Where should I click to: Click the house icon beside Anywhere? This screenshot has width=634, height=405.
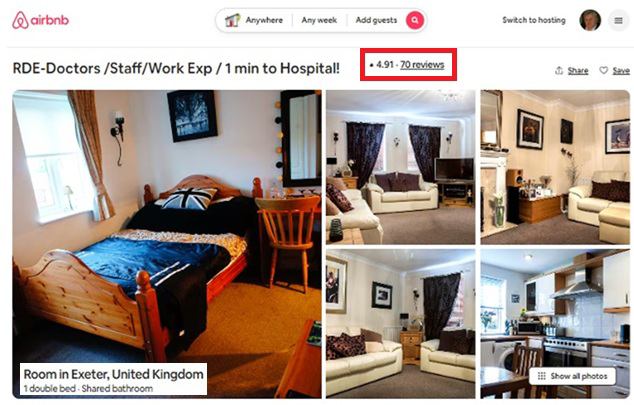tap(232, 20)
